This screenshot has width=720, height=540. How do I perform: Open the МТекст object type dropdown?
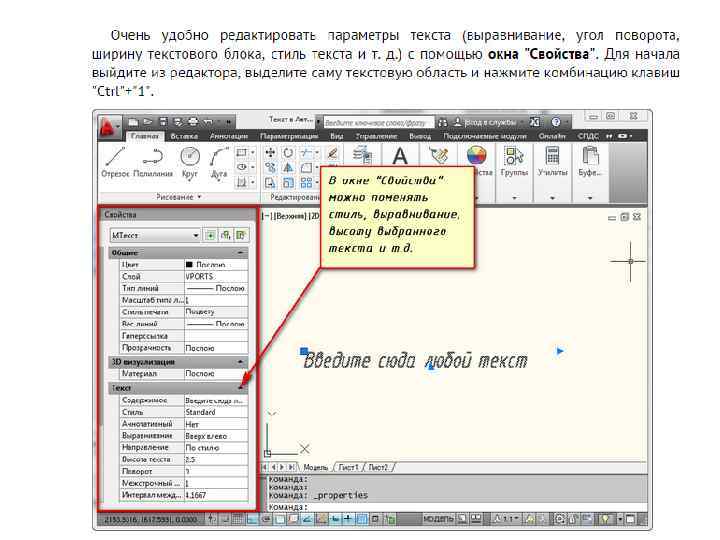point(155,235)
